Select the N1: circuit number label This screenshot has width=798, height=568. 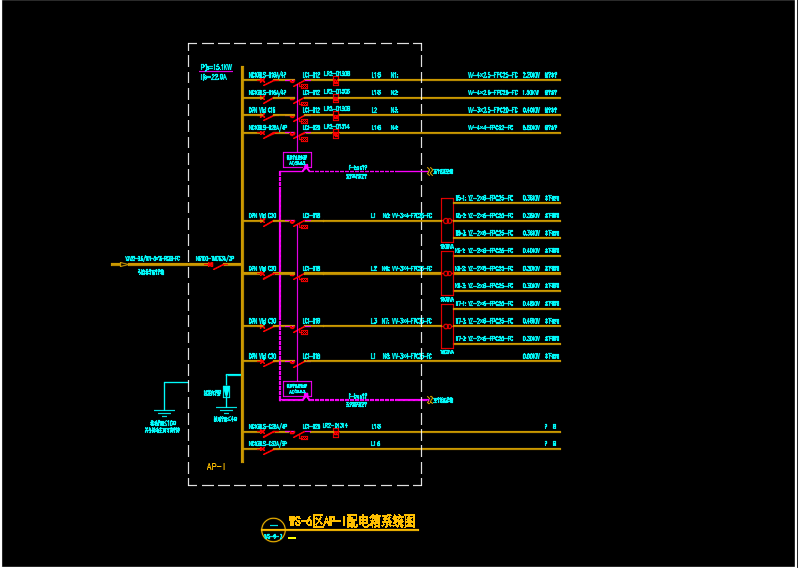[x=394, y=75]
